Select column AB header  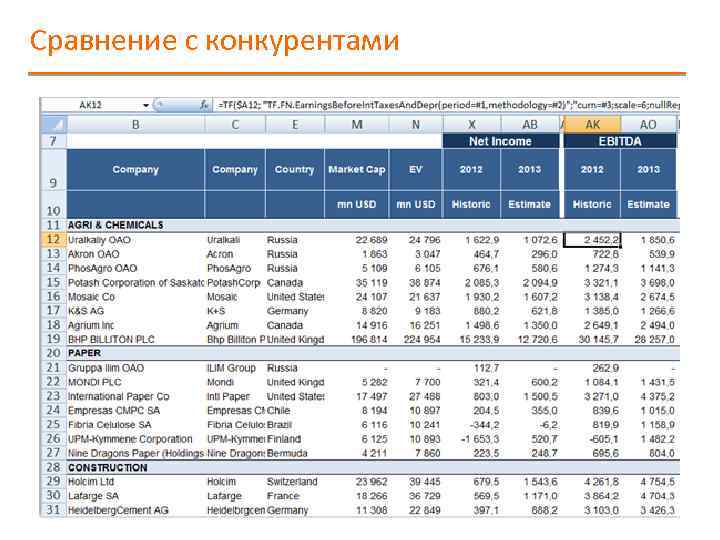[530, 124]
